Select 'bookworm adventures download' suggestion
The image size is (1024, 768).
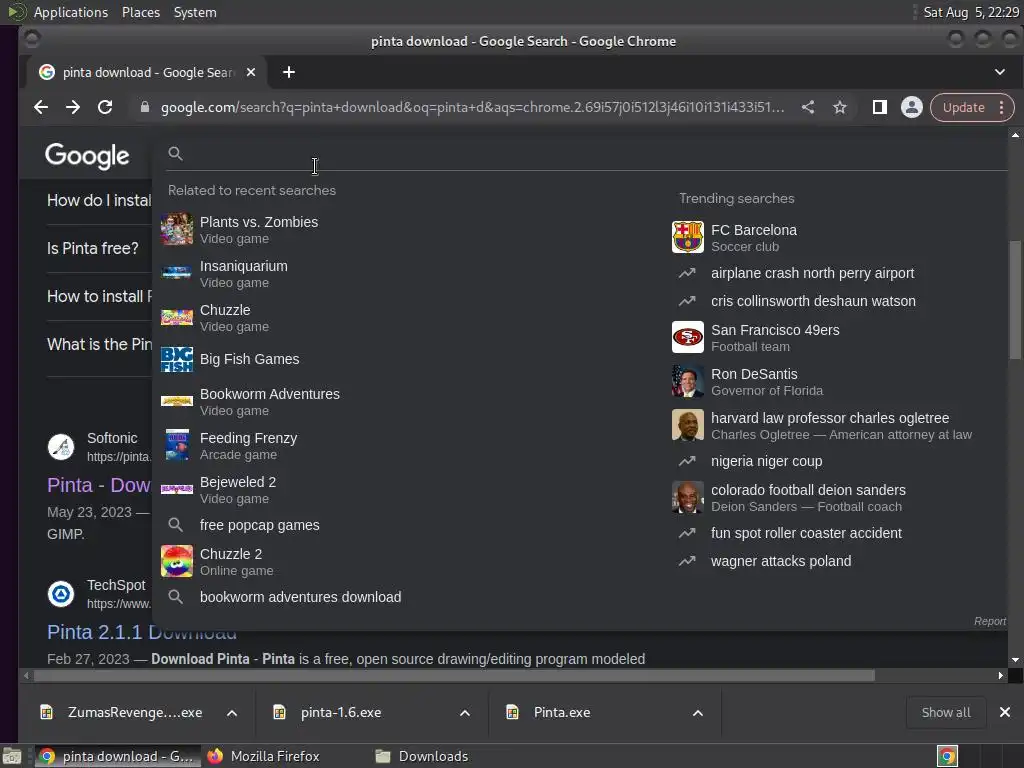(x=300, y=597)
